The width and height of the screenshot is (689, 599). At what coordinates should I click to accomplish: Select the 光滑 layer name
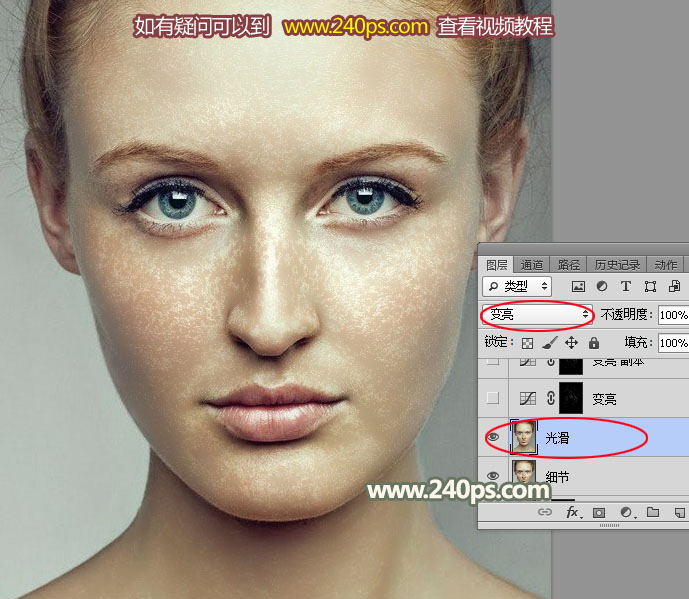tap(557, 438)
